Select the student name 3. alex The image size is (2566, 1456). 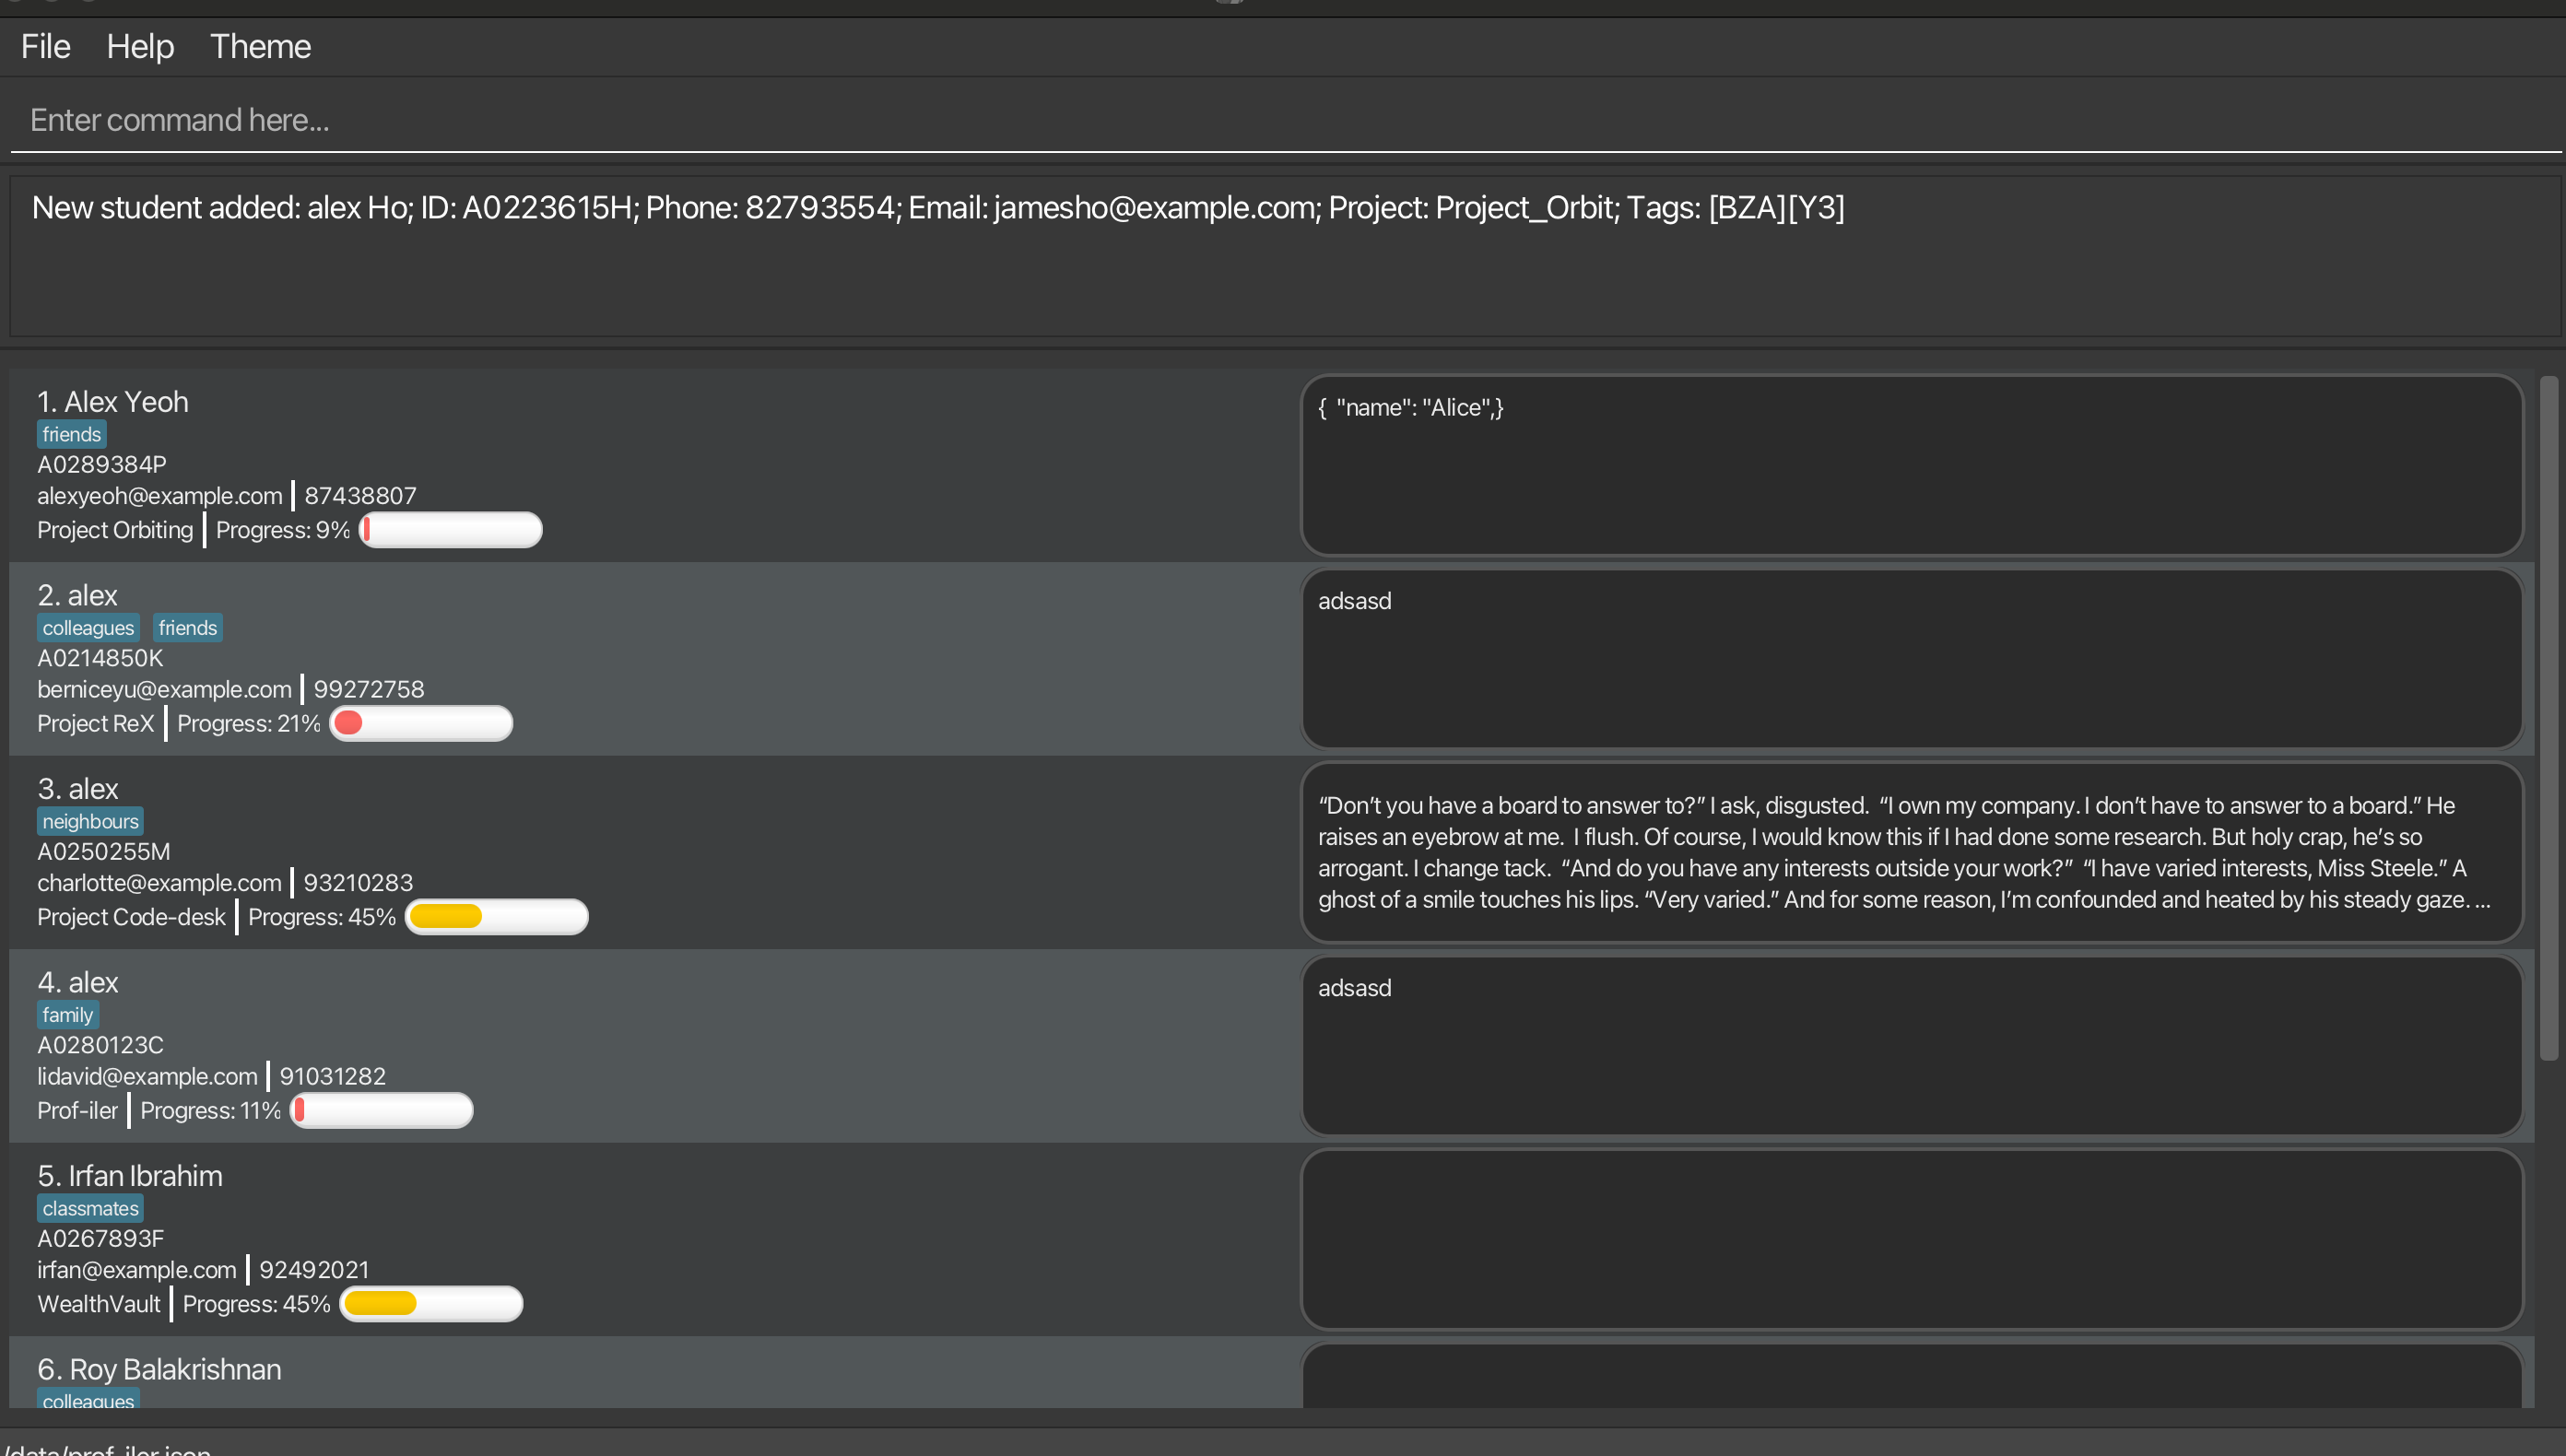[78, 788]
